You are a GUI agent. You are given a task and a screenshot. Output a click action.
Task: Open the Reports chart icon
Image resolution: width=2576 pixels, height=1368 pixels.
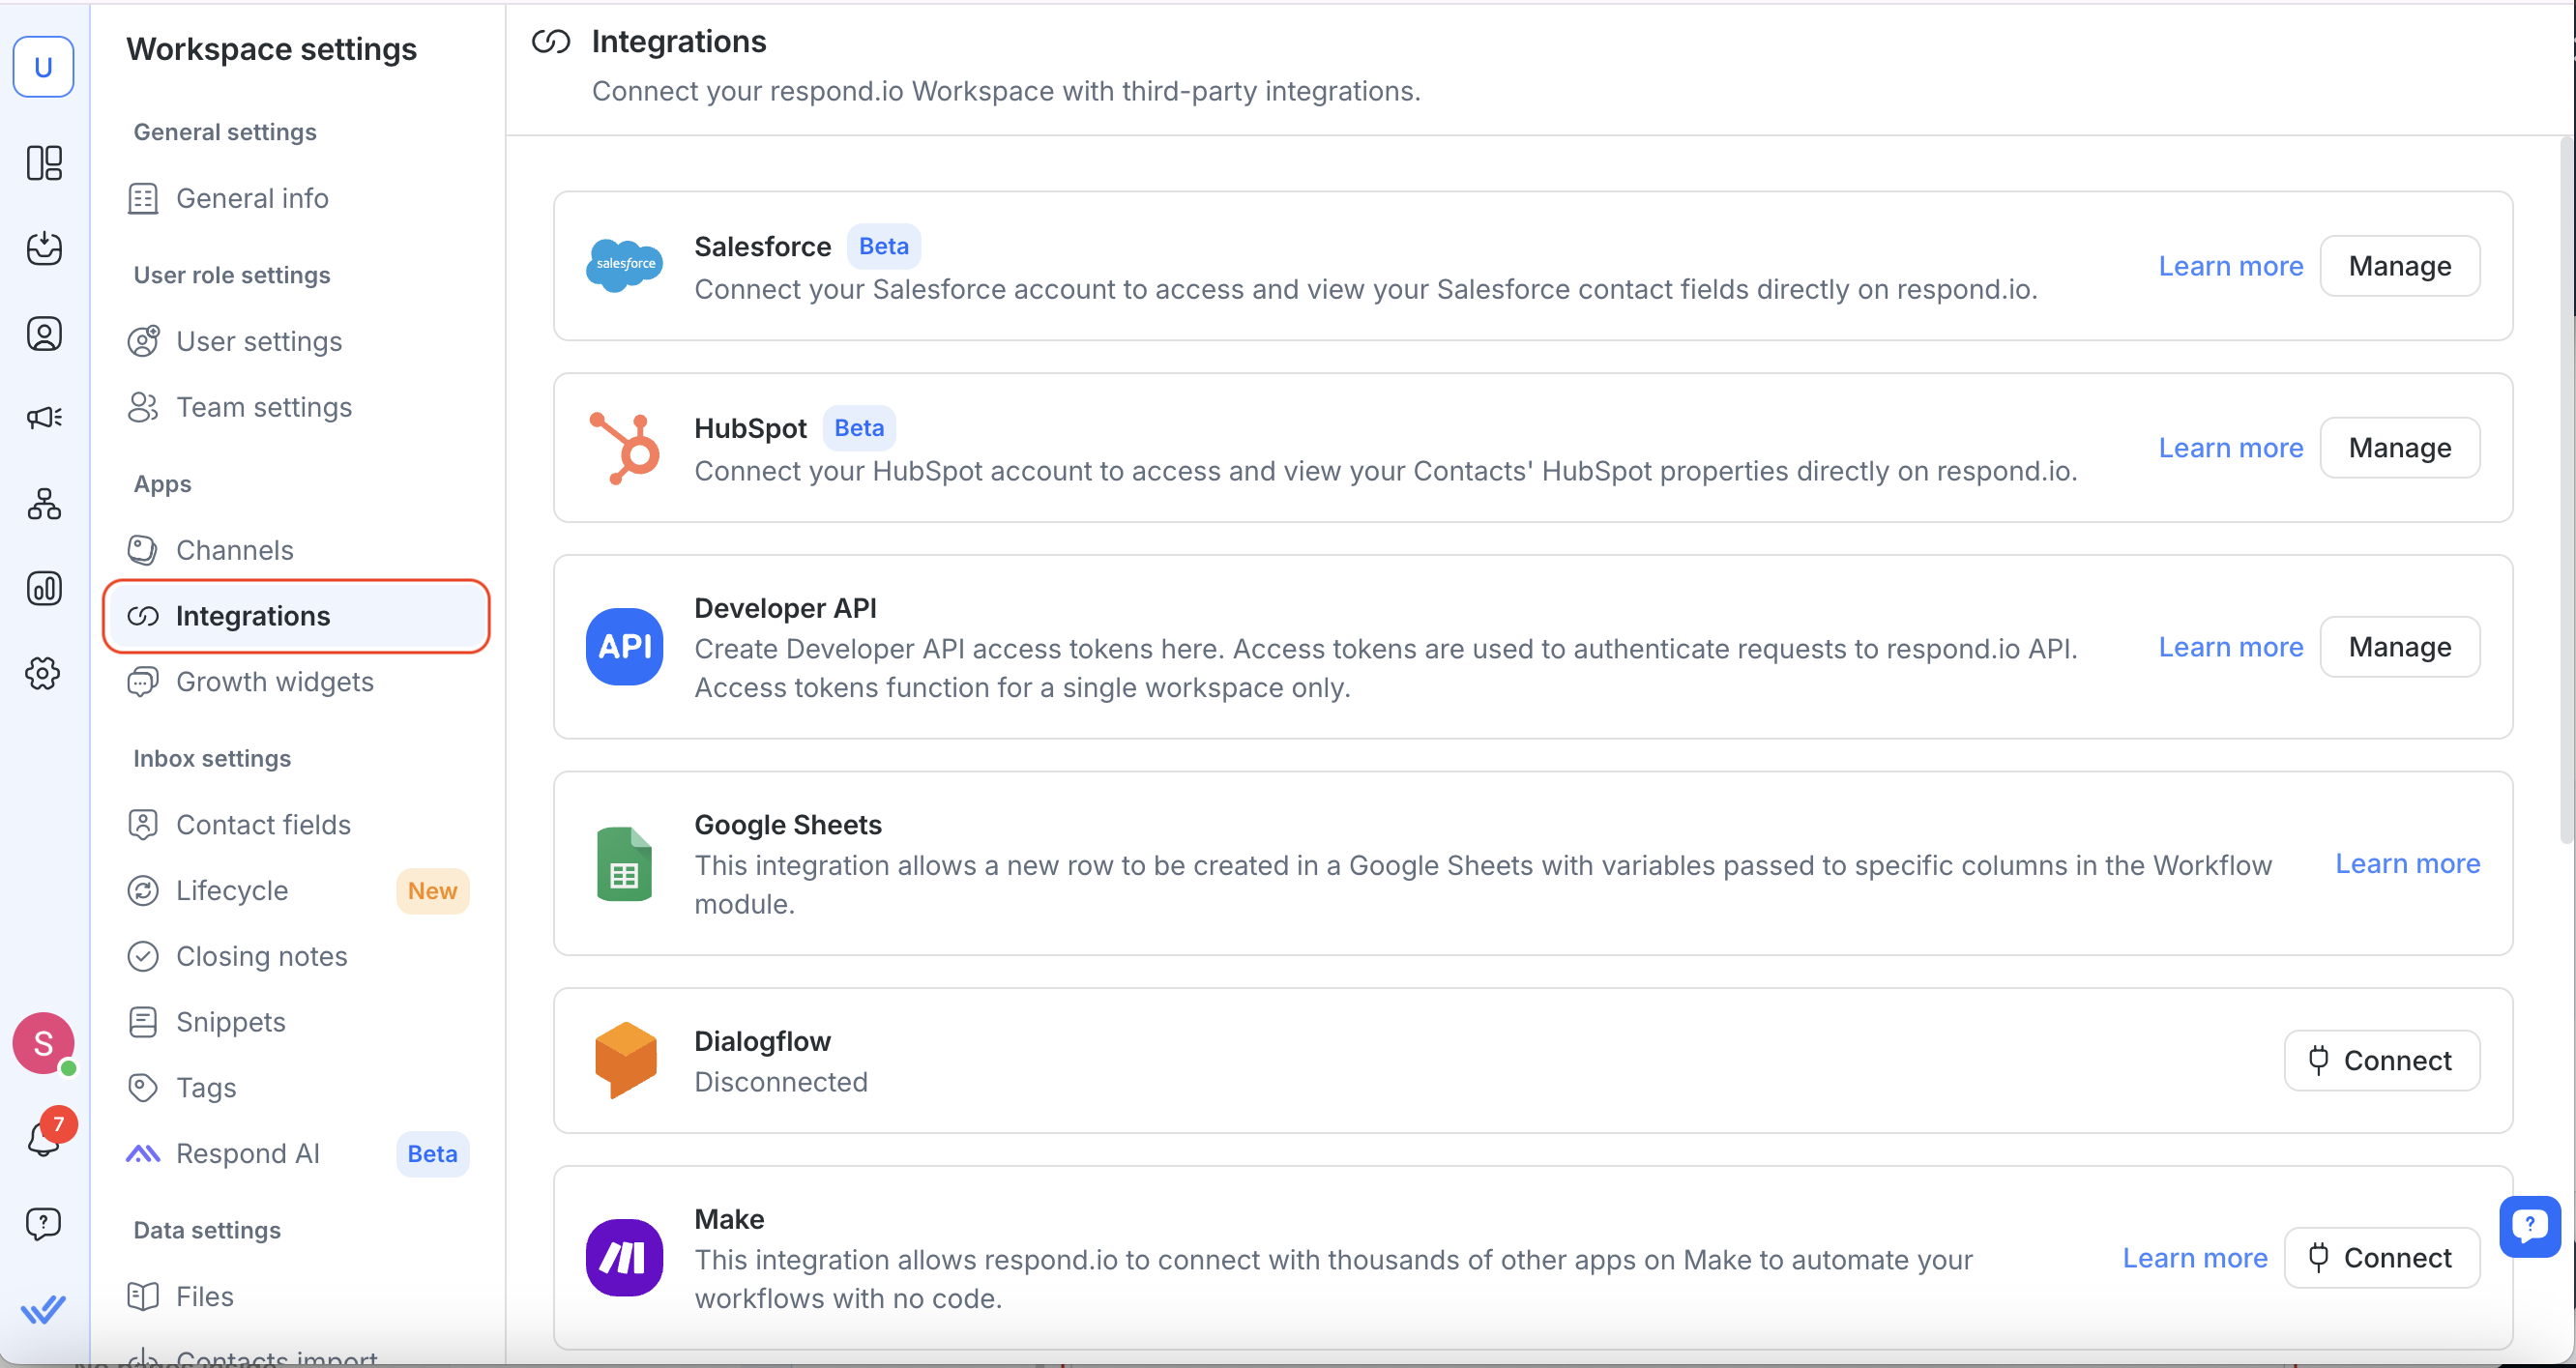tap(44, 588)
